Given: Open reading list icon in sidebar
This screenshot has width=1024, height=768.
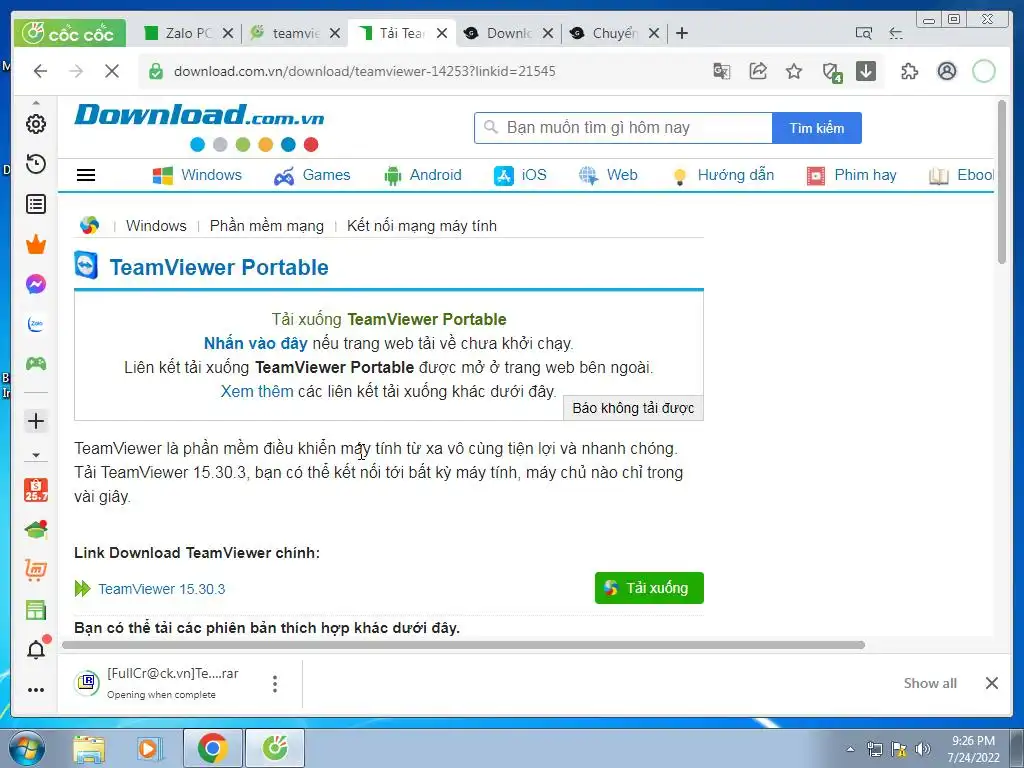Looking at the screenshot, I should 36,204.
